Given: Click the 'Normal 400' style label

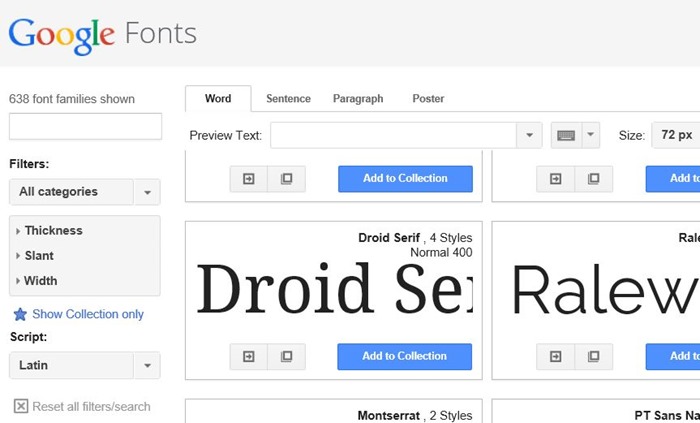Looking at the screenshot, I should pyautogui.click(x=441, y=253).
